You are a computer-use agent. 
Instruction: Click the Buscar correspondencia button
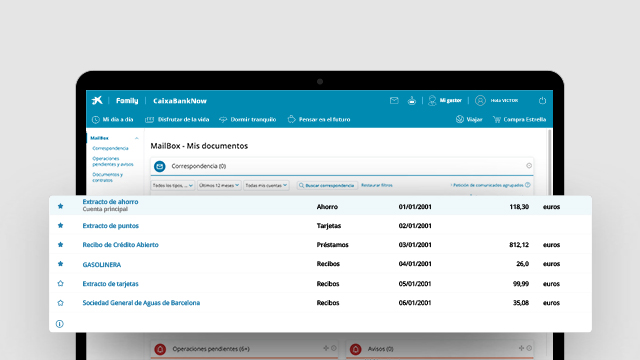pos(327,185)
